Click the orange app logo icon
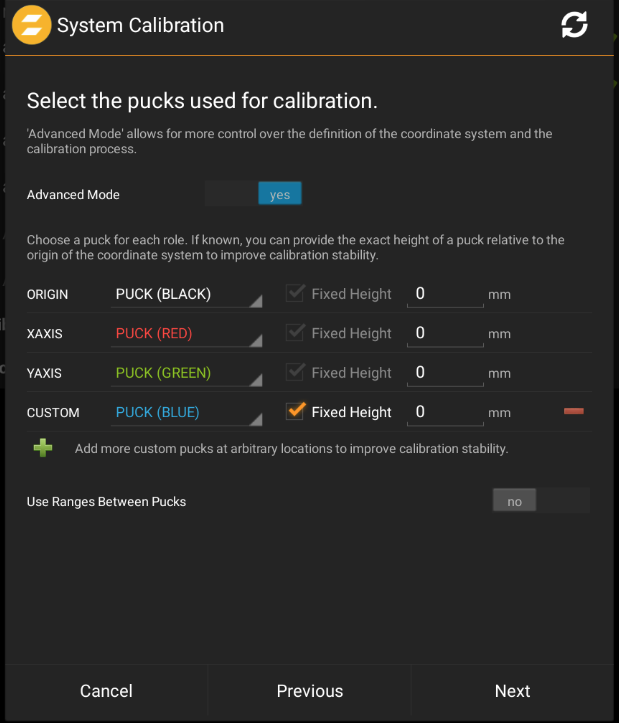 tap(31, 25)
